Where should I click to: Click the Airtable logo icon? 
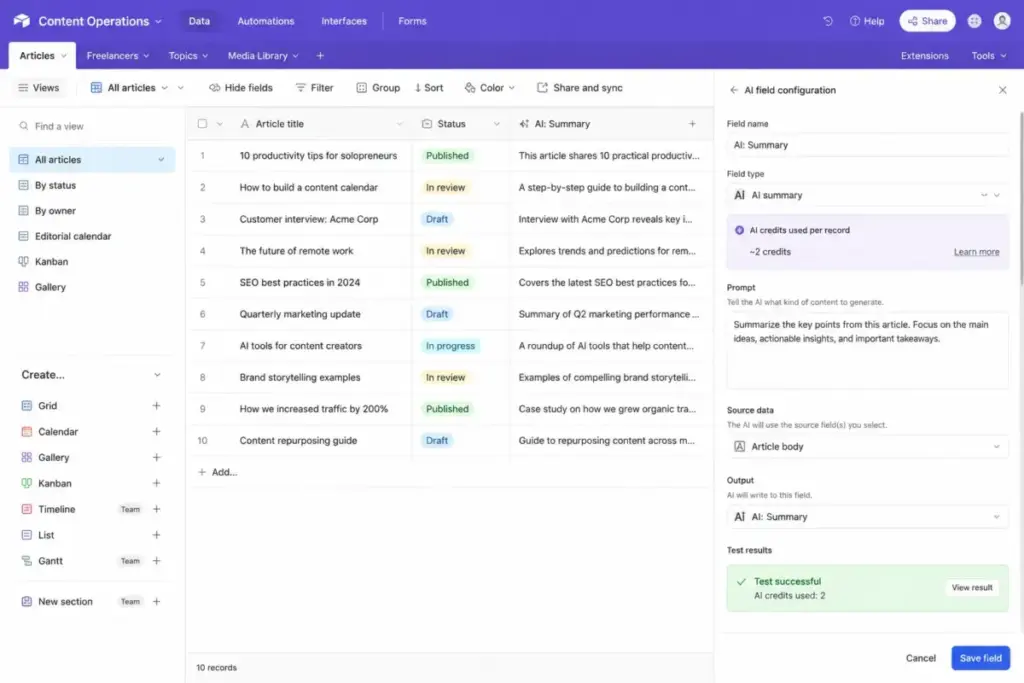click(x=22, y=21)
